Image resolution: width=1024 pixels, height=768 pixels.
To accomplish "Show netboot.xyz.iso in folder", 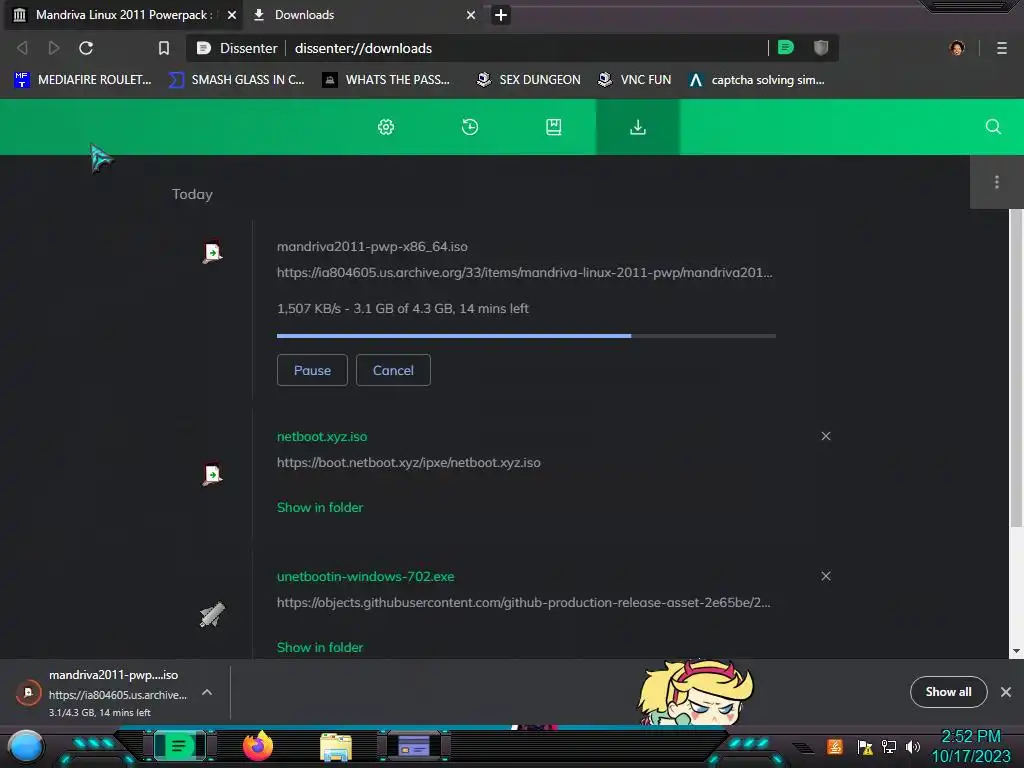I will click(320, 507).
